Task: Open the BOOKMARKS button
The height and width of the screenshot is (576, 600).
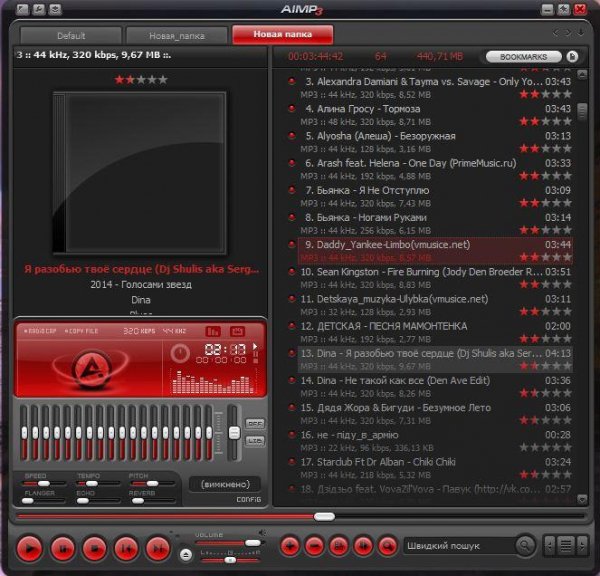Action: coord(523,57)
